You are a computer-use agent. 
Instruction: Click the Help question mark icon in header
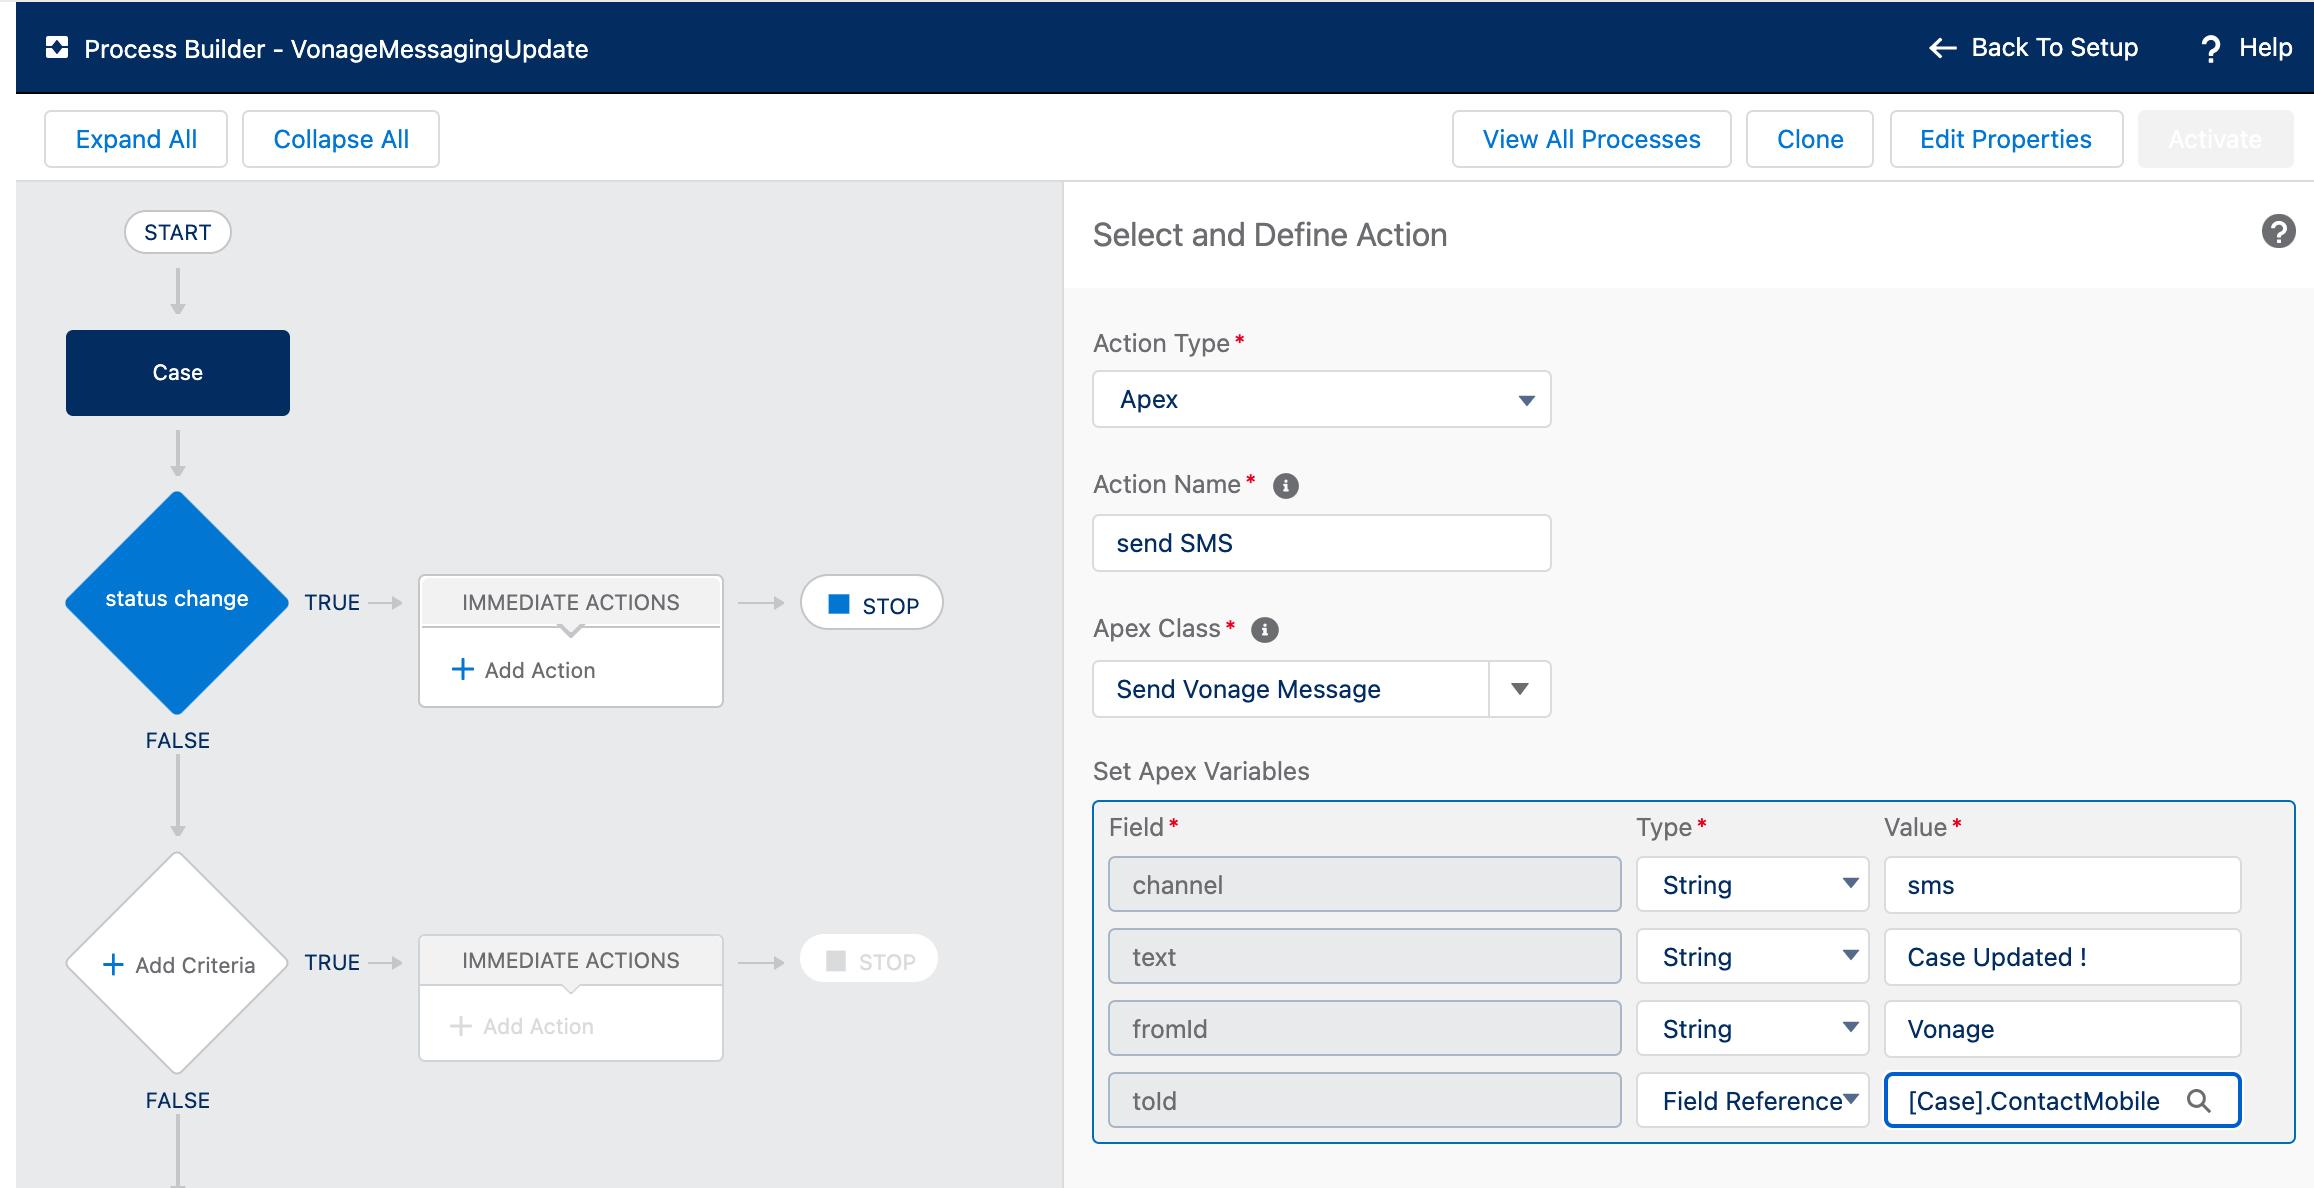(2211, 49)
